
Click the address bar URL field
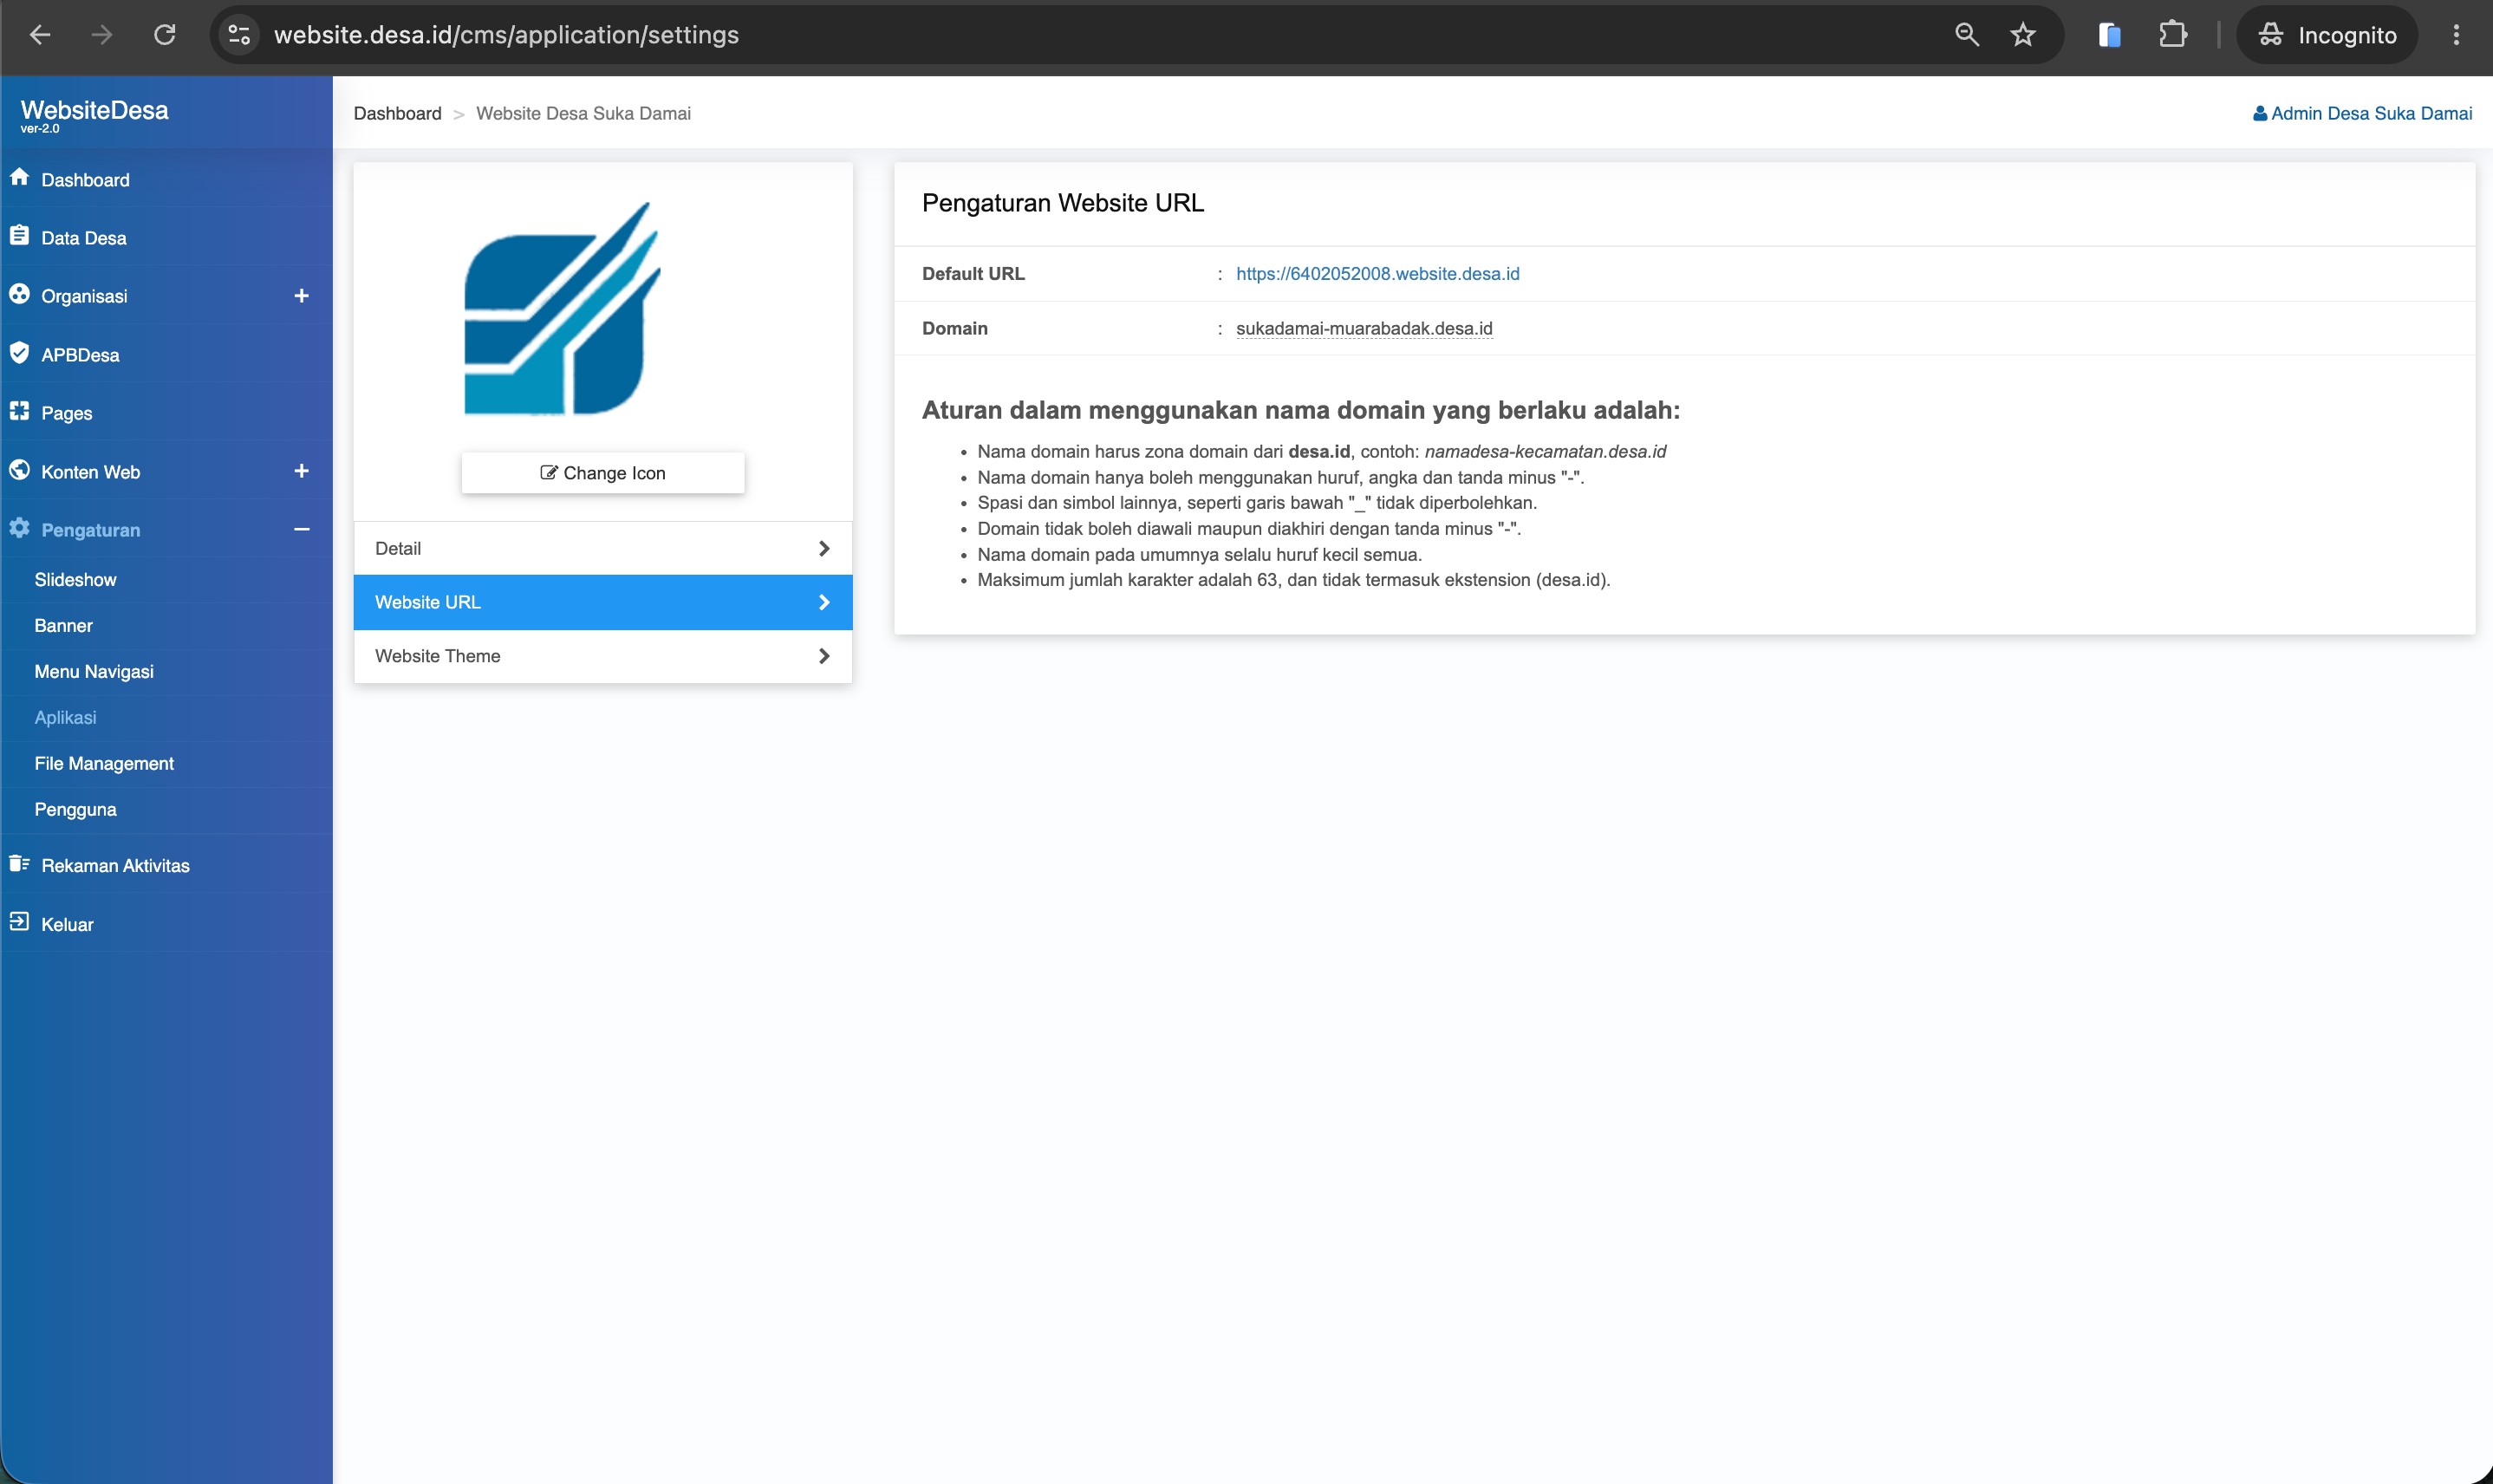tap(1100, 35)
